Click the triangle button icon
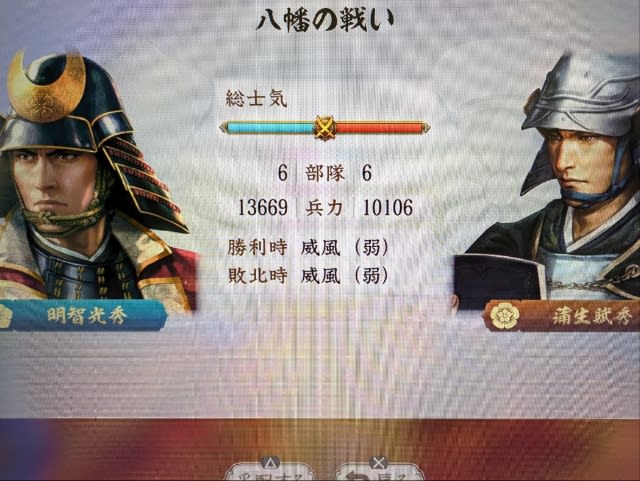Image resolution: width=640 pixels, height=481 pixels. click(x=271, y=463)
